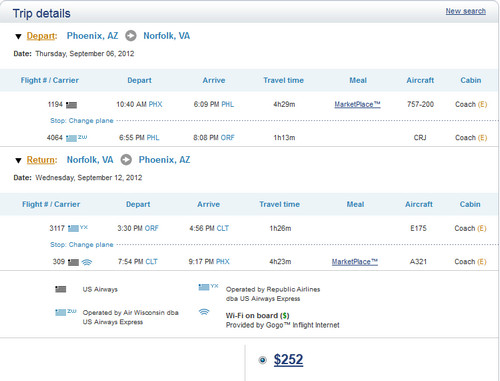Click the 757-200 aircraft value

pyautogui.click(x=420, y=104)
